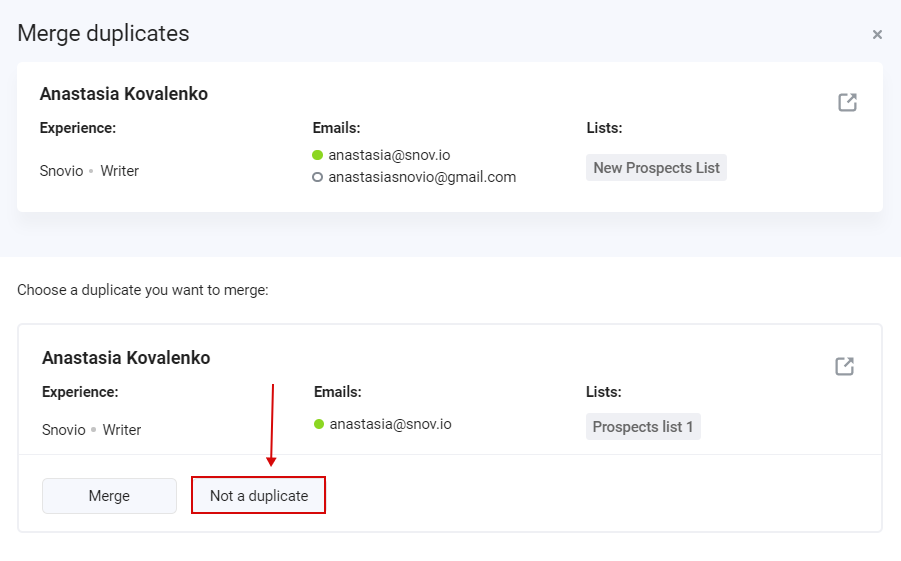Click the top card's Anastasia Kovalenko name
This screenshot has height=561, width=901.
point(124,94)
